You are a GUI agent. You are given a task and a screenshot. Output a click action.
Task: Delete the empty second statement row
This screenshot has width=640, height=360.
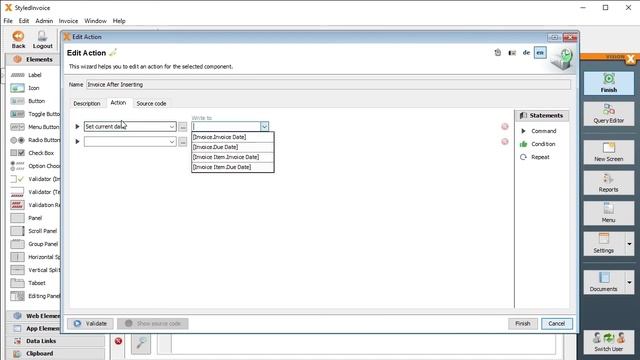pos(505,142)
